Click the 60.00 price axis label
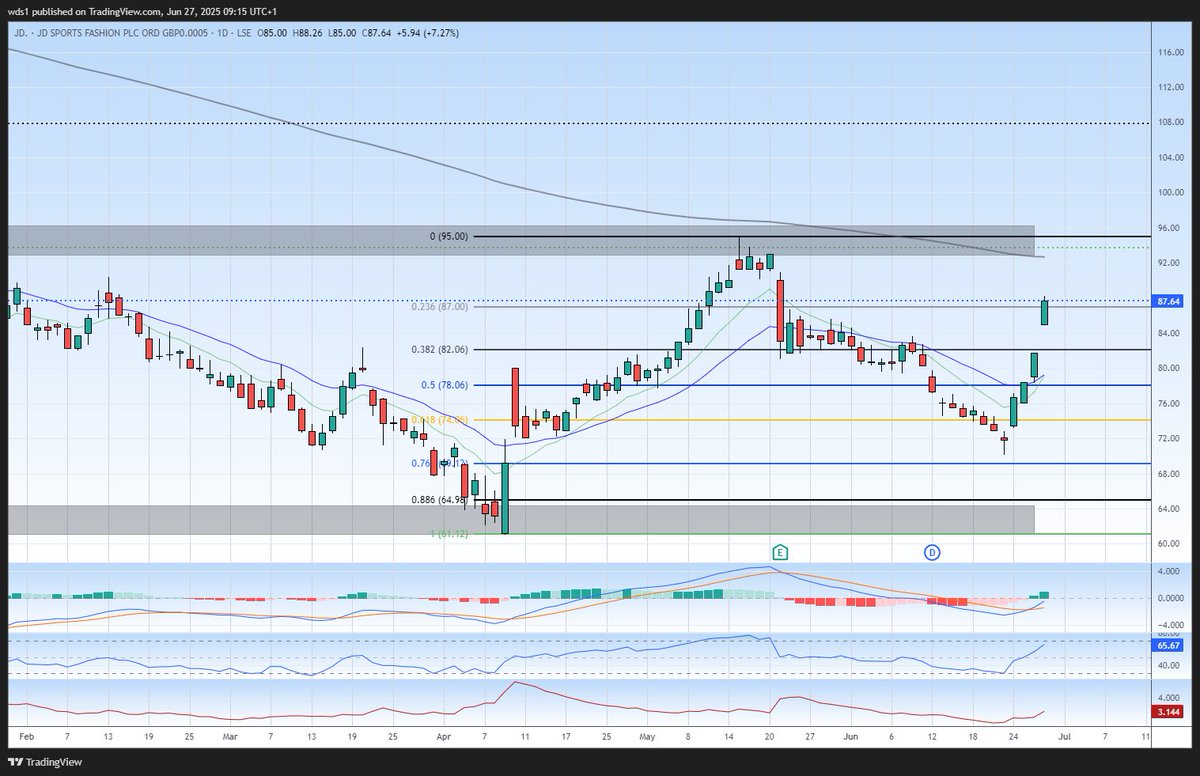This screenshot has width=1200, height=776. click(x=1170, y=545)
